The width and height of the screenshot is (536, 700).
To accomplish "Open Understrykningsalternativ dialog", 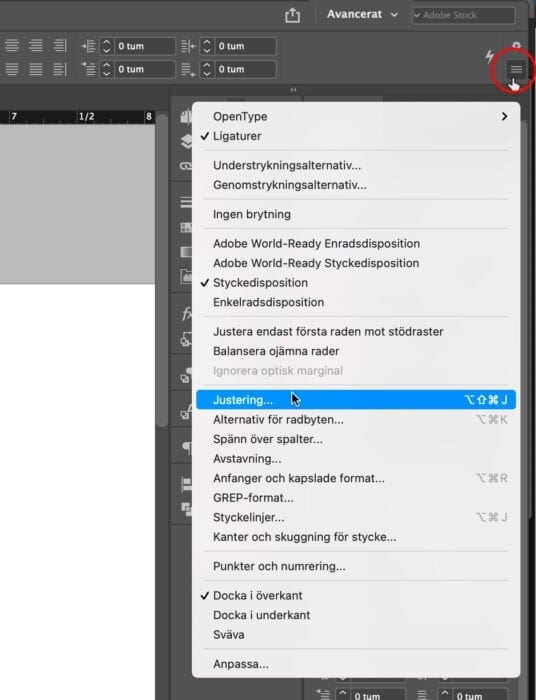I will tap(356, 166).
